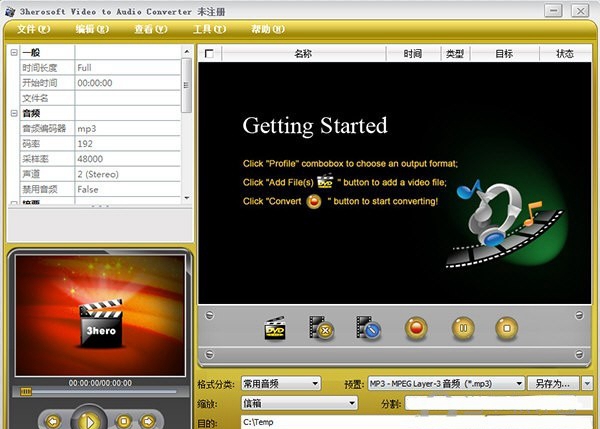
Task: Click the 00:00:00/00:00:00 time display
Action: tap(100, 383)
